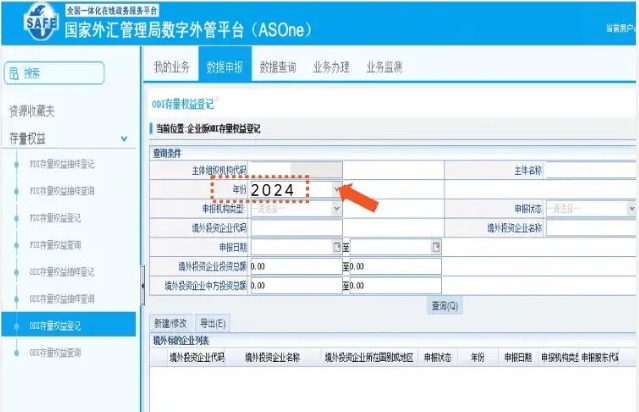Viewport: 639px width, 412px height.
Task: Switch to the 我的业务 tab
Action: pos(172,67)
